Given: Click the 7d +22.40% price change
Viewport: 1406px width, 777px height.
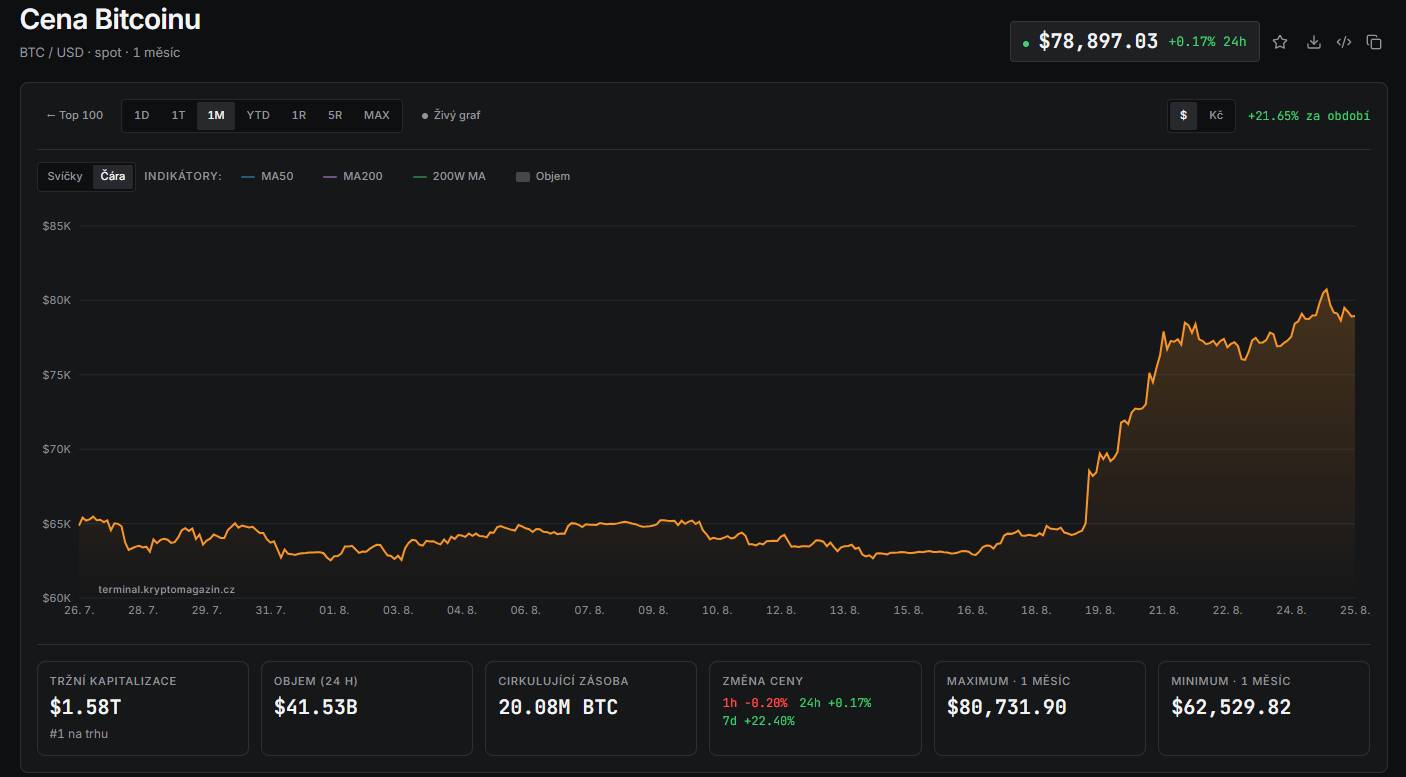Looking at the screenshot, I should pyautogui.click(x=758, y=721).
